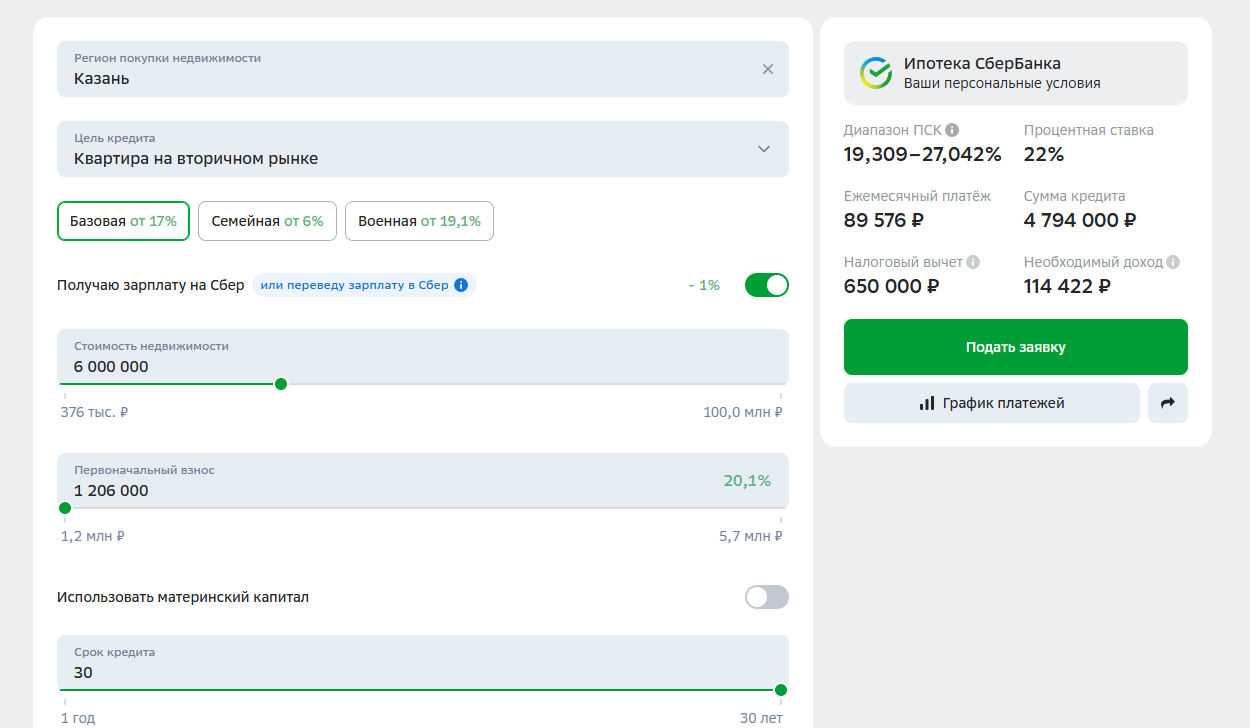1250x728 pixels.
Task: Click the 1 год minimum term label
Action: (78, 718)
